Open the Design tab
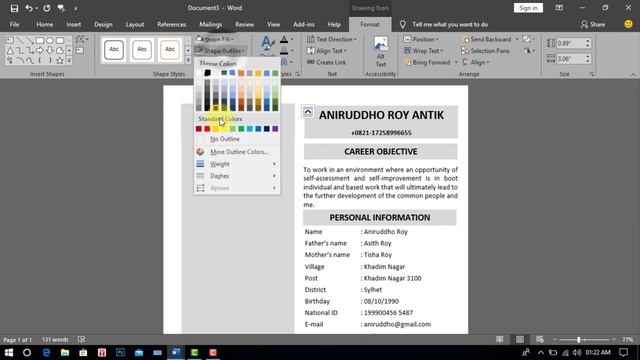The height and width of the screenshot is (360, 640). 103,24
